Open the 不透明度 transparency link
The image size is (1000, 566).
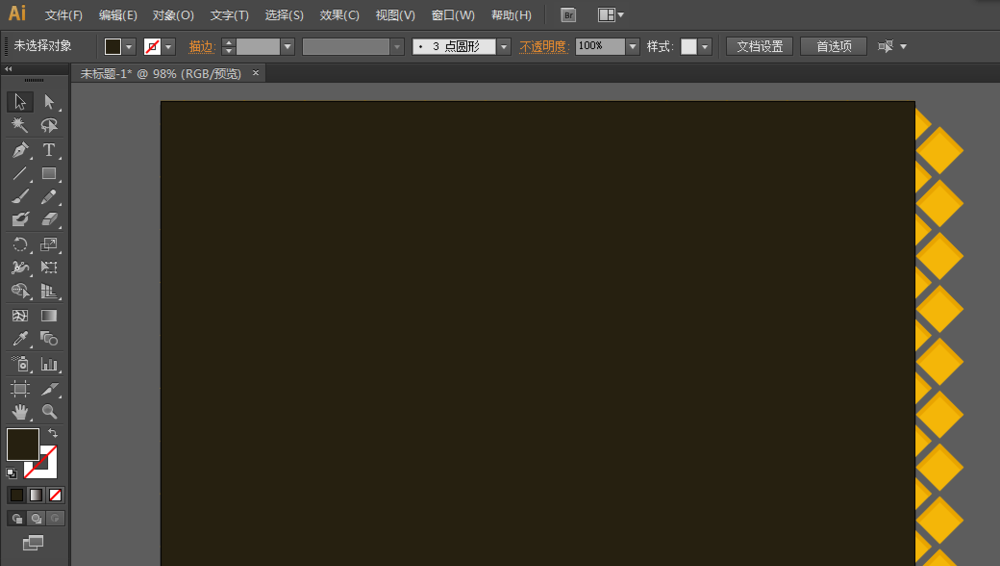(x=543, y=47)
